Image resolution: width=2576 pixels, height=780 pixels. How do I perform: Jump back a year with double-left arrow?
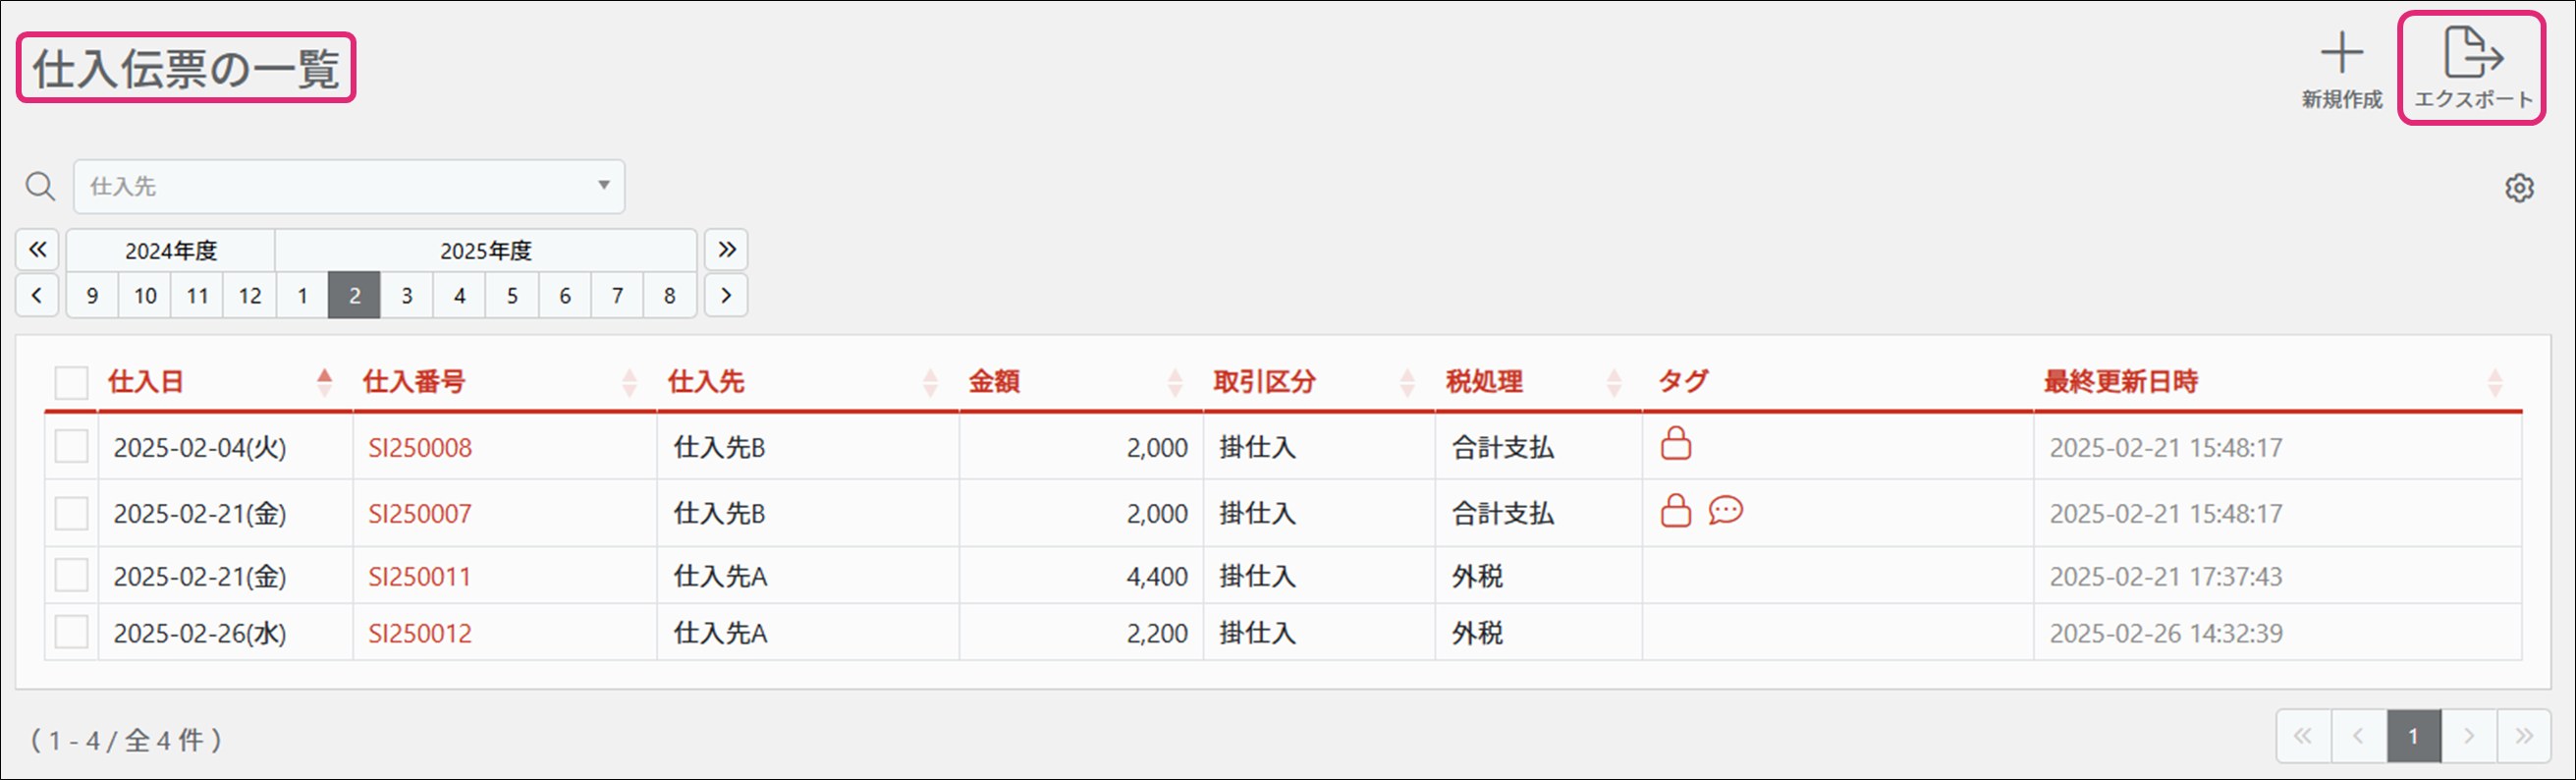(37, 250)
